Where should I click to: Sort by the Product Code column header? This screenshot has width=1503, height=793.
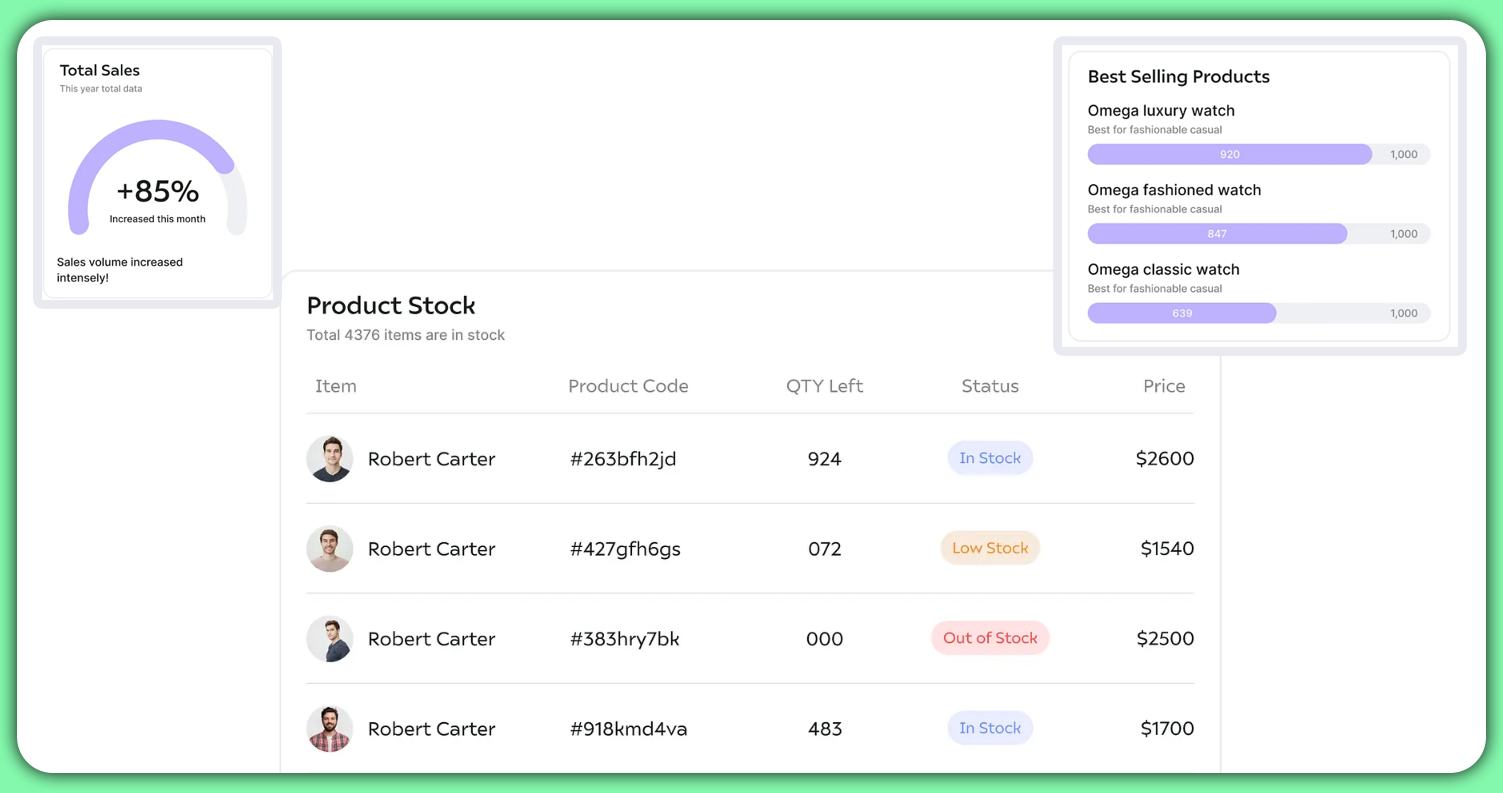[x=628, y=386]
